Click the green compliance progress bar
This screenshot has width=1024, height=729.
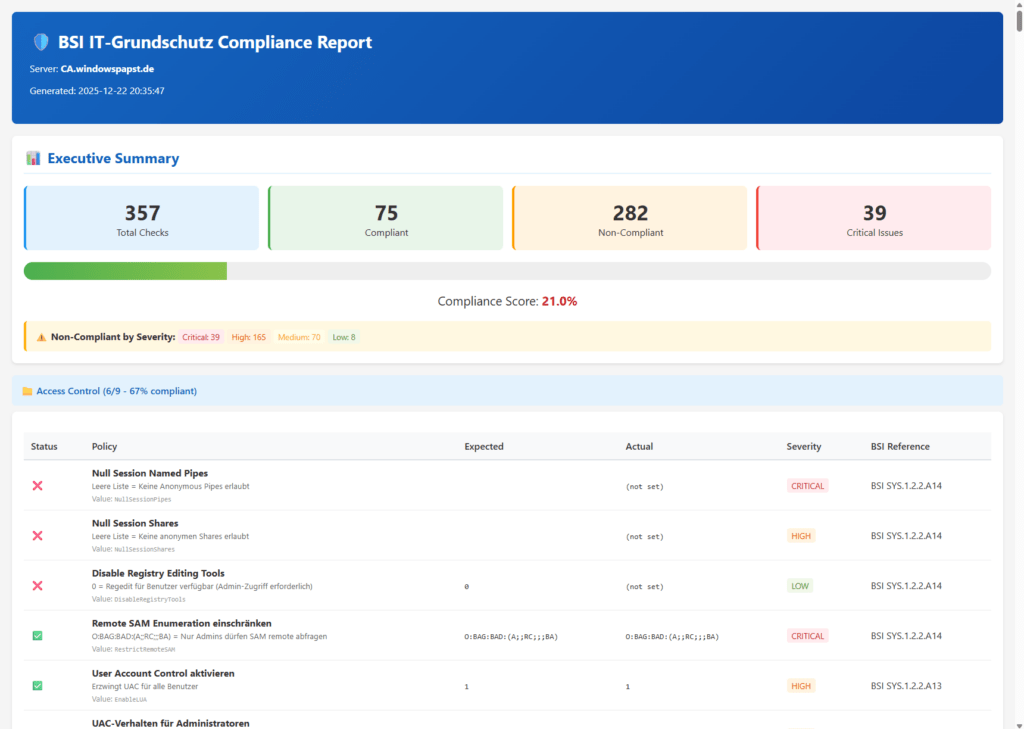pyautogui.click(x=125, y=270)
